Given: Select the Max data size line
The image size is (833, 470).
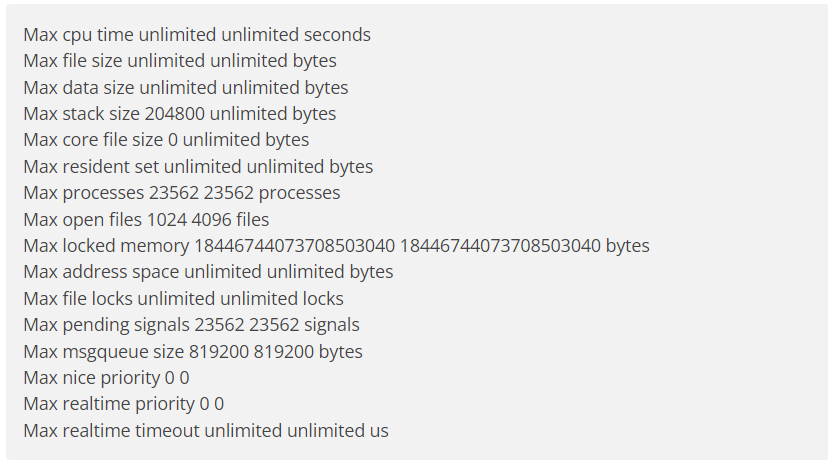Looking at the screenshot, I should point(186,87).
